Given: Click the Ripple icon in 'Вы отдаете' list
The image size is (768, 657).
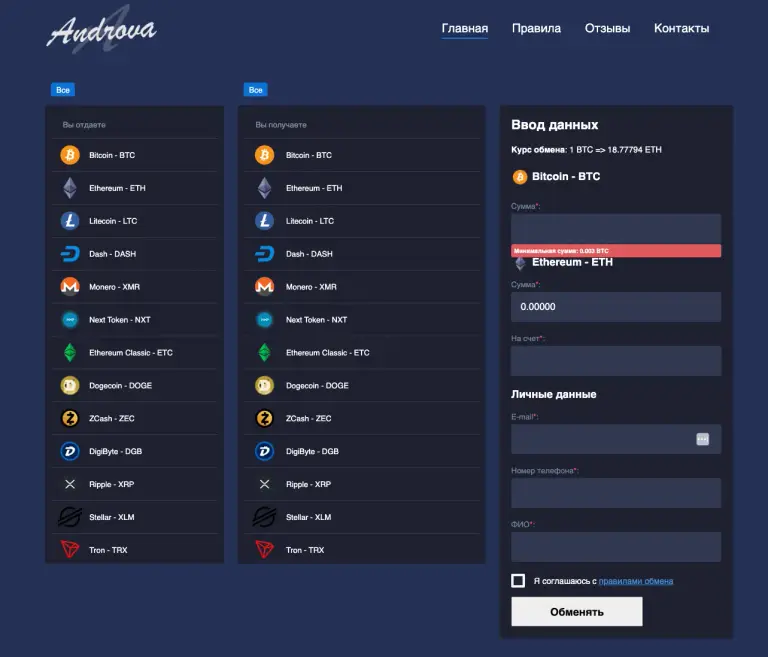Looking at the screenshot, I should (70, 484).
